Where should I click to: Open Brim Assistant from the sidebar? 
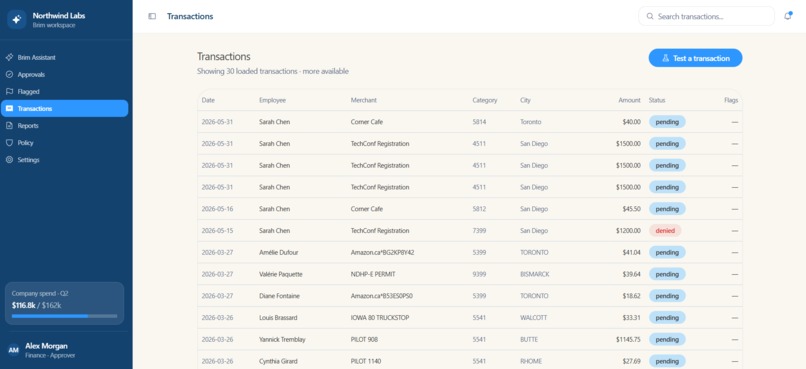65,58
